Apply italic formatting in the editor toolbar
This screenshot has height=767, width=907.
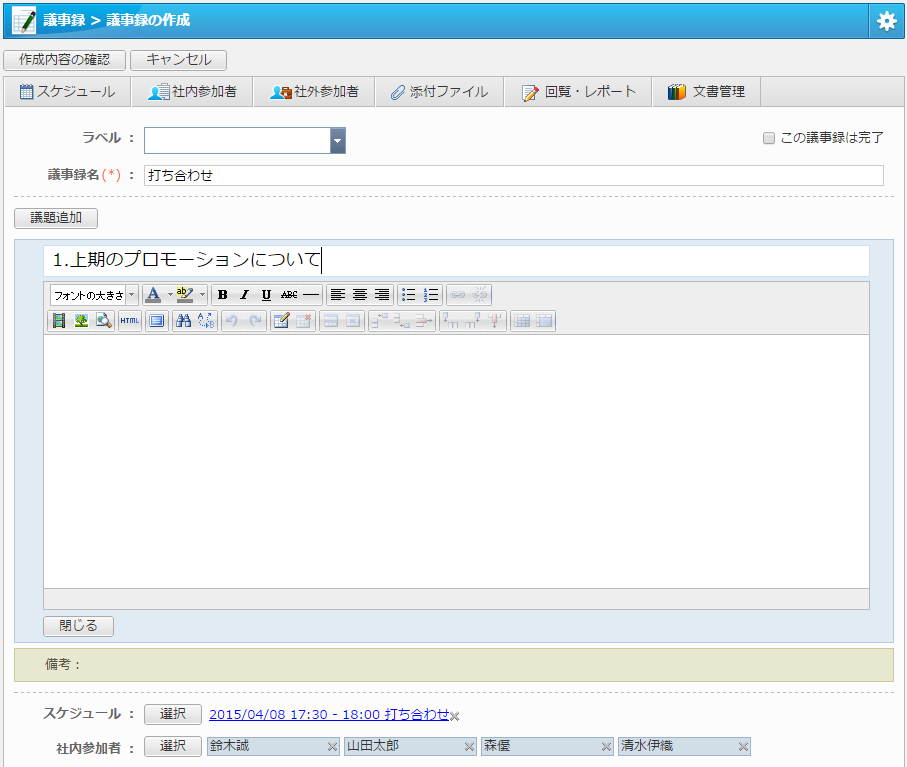coord(244,295)
